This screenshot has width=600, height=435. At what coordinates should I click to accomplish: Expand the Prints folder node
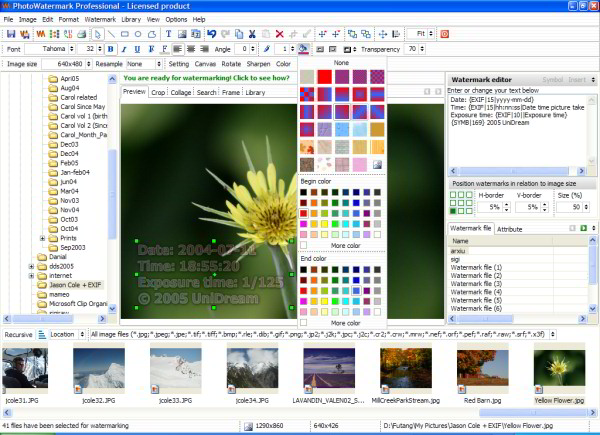[42, 238]
